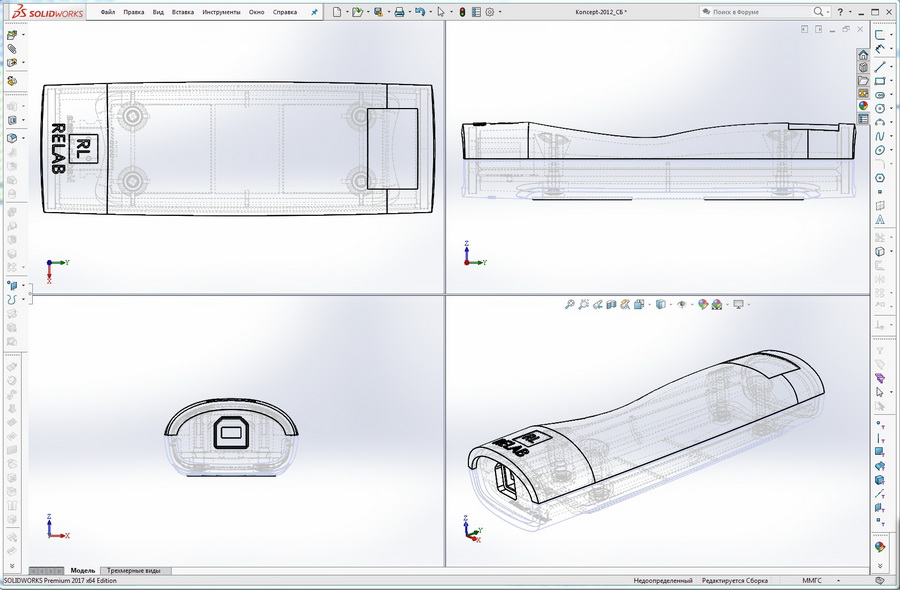Click the Save icon in the toolbar
Image resolution: width=900 pixels, height=590 pixels.
376,11
